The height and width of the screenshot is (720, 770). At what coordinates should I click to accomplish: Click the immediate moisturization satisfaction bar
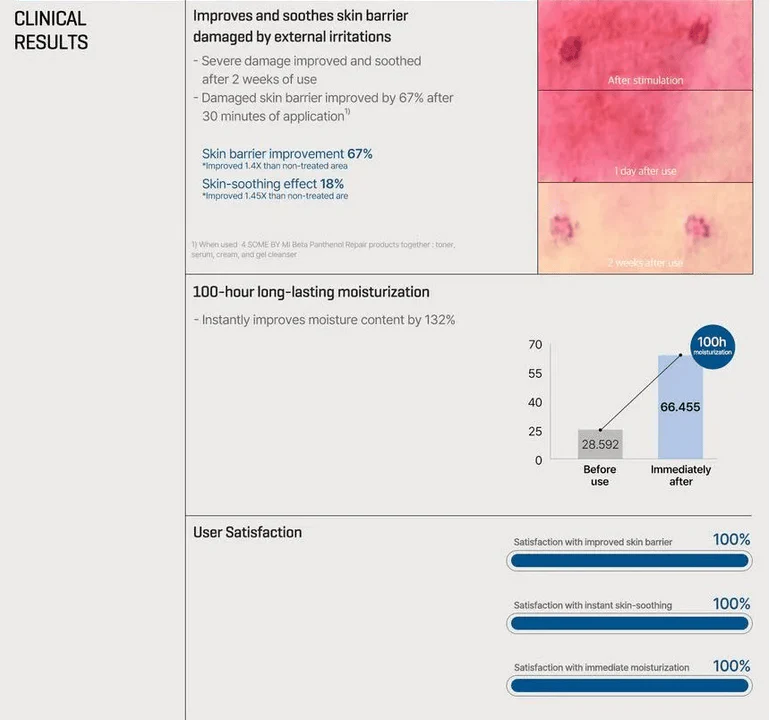pyautogui.click(x=629, y=686)
